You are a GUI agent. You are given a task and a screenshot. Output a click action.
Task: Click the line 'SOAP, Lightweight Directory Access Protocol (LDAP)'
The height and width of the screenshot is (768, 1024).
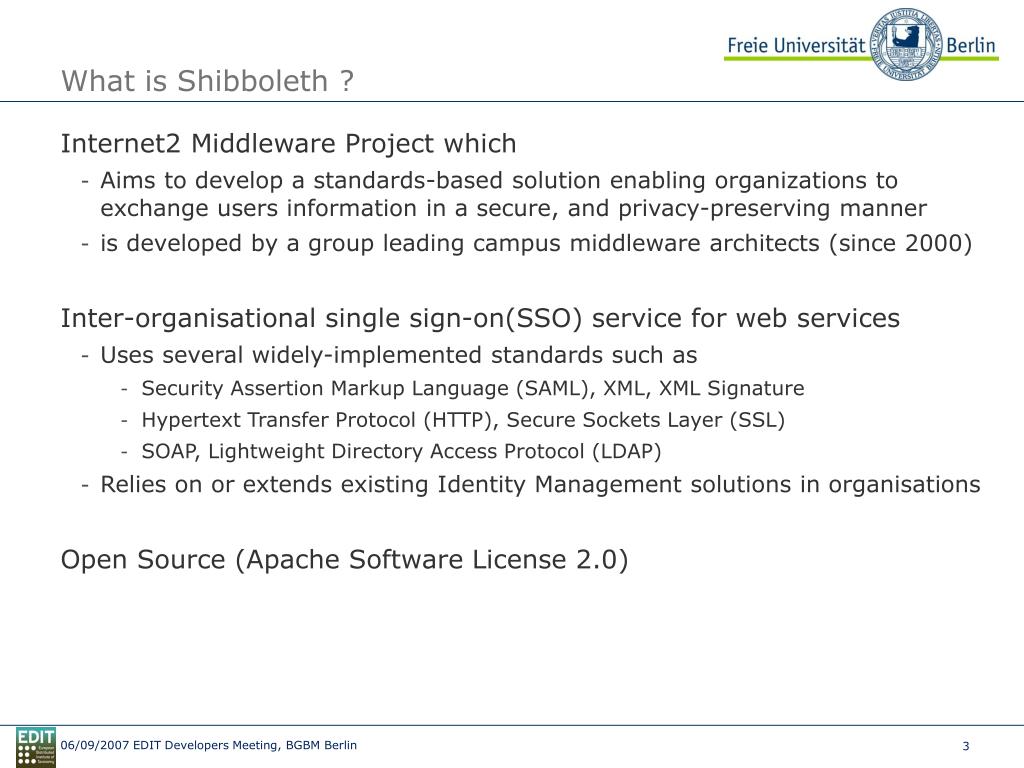pos(402,451)
